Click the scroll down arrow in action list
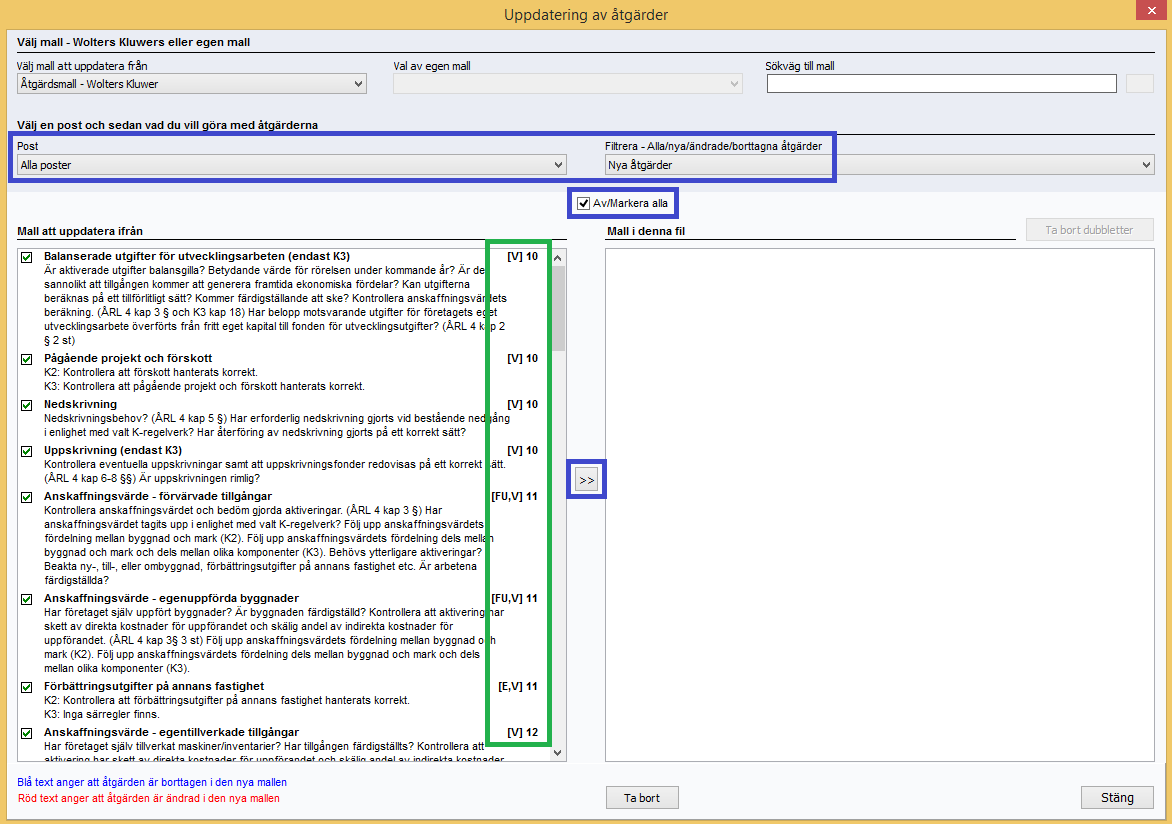This screenshot has width=1172, height=824. (x=558, y=753)
